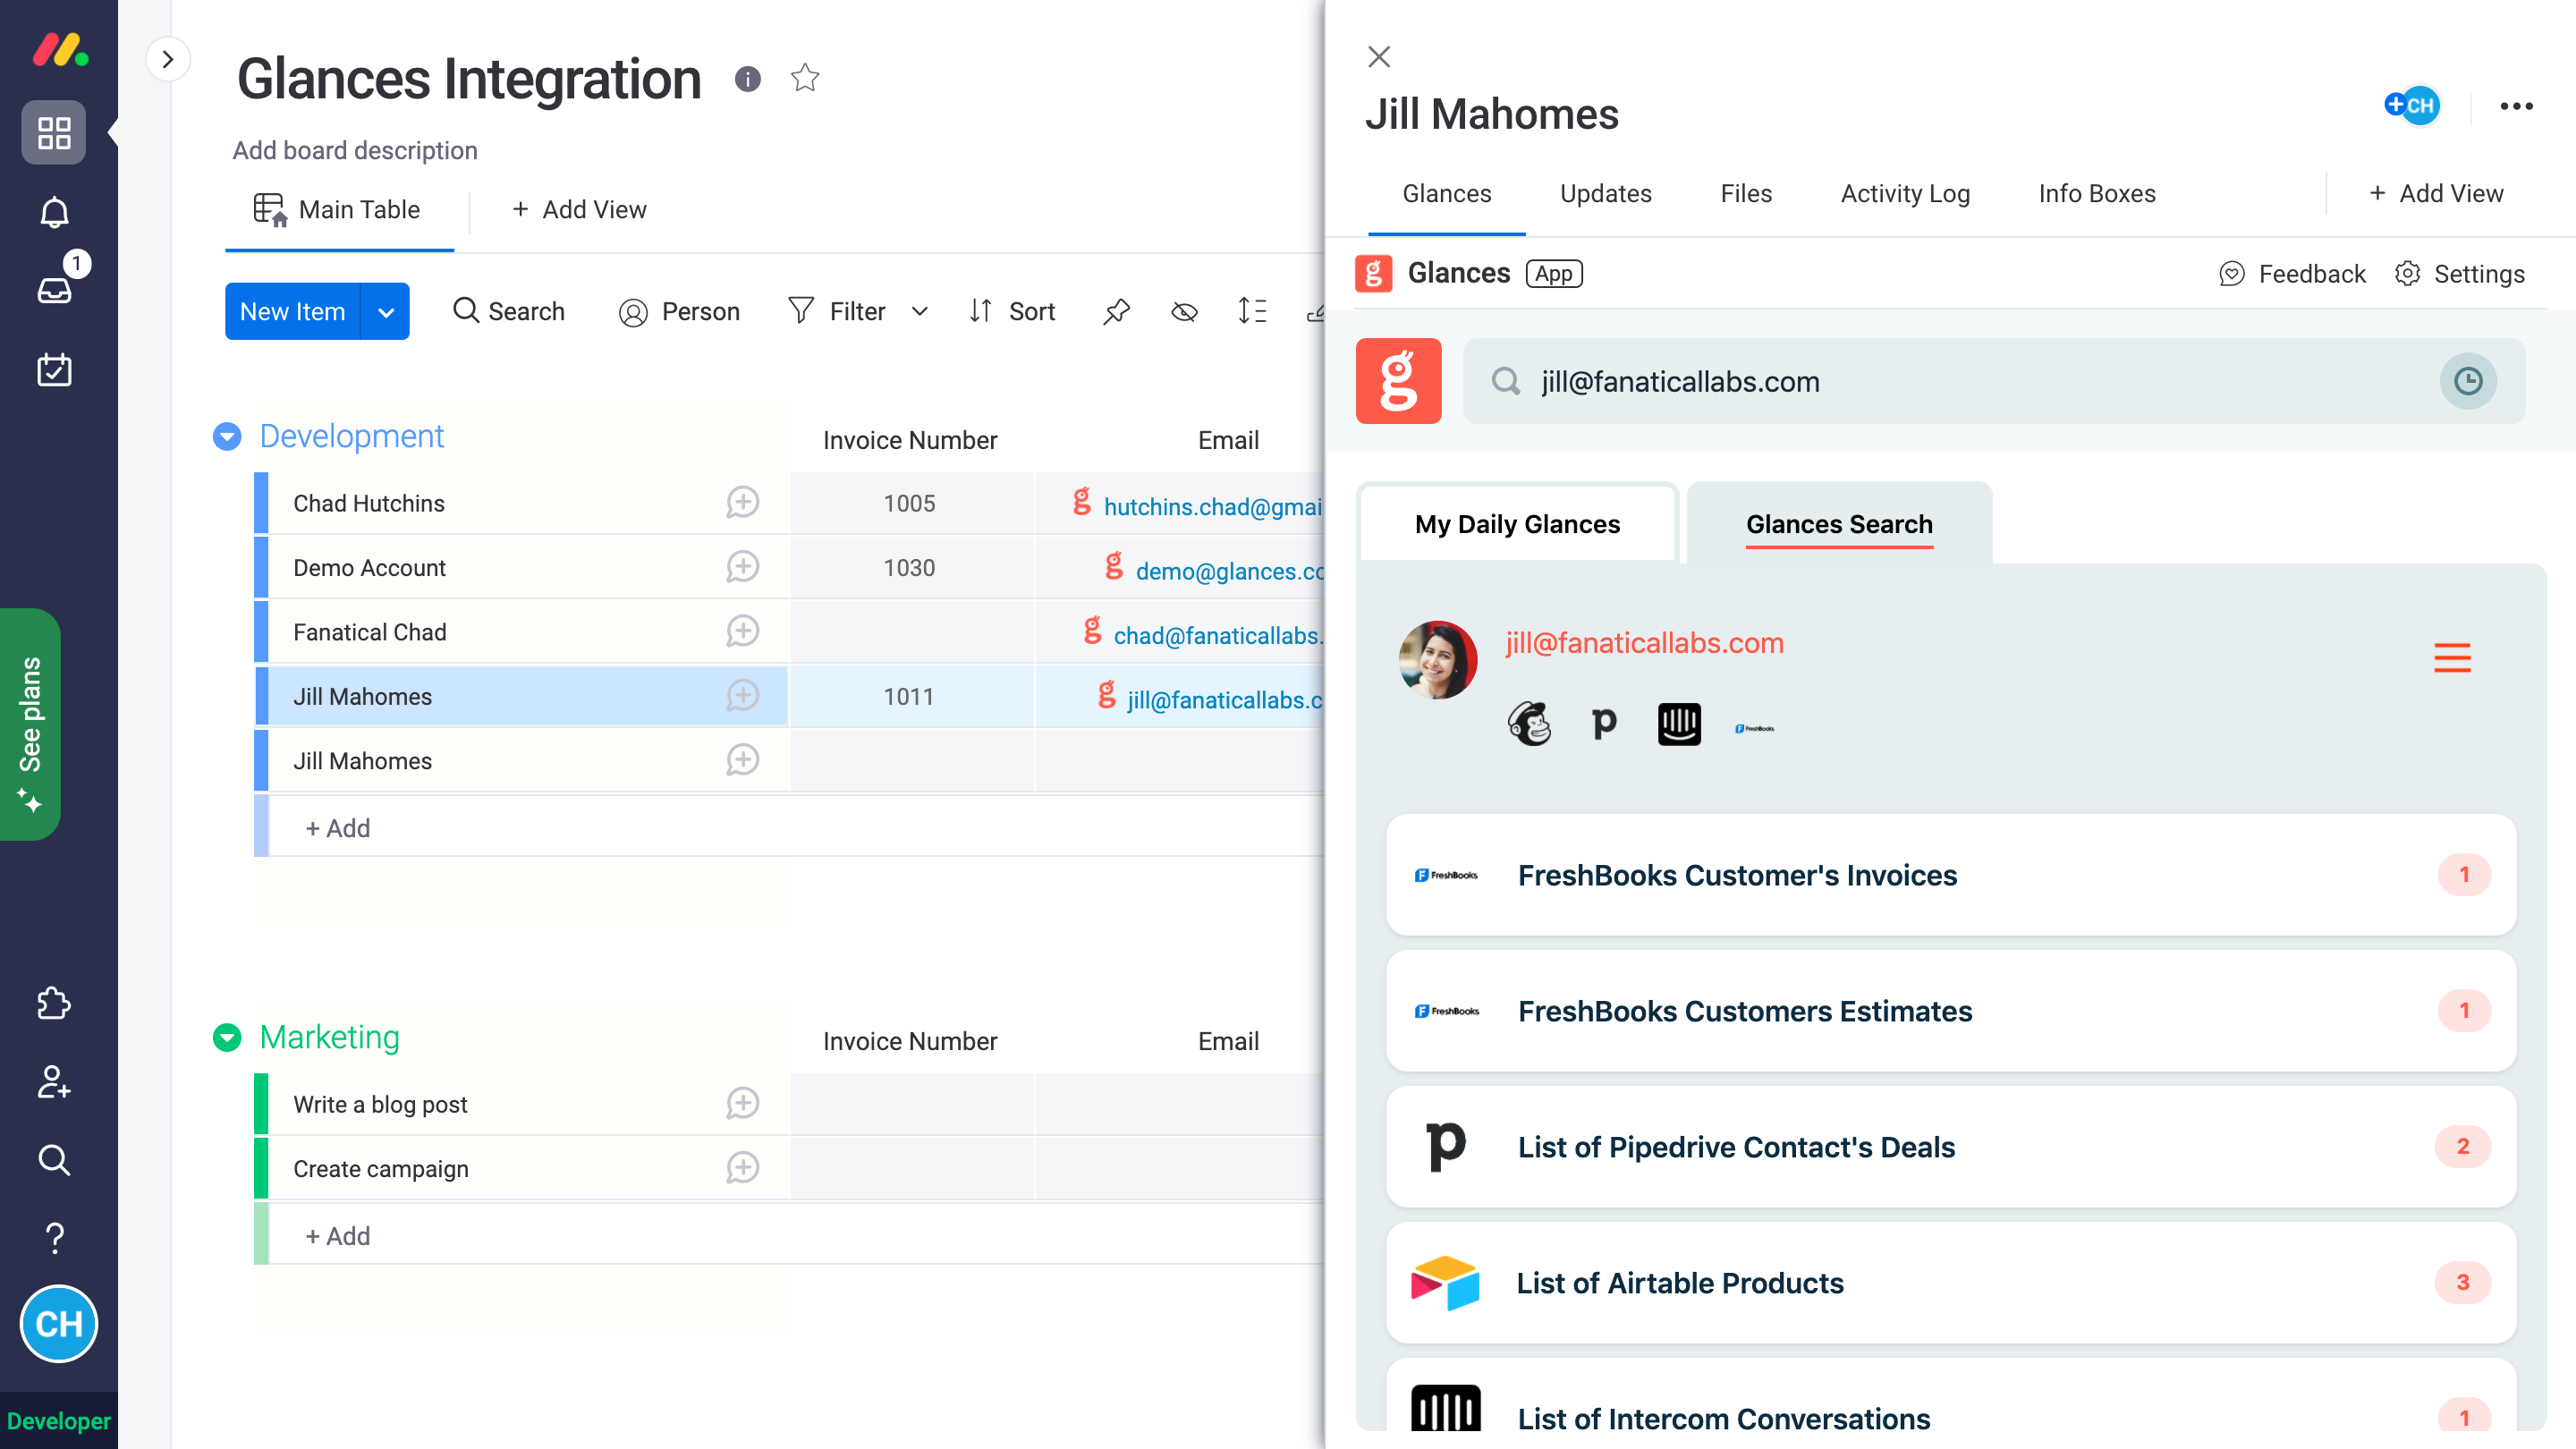Open the red hamburger menu on contact card
This screenshot has width=2576, height=1449.
point(2452,658)
